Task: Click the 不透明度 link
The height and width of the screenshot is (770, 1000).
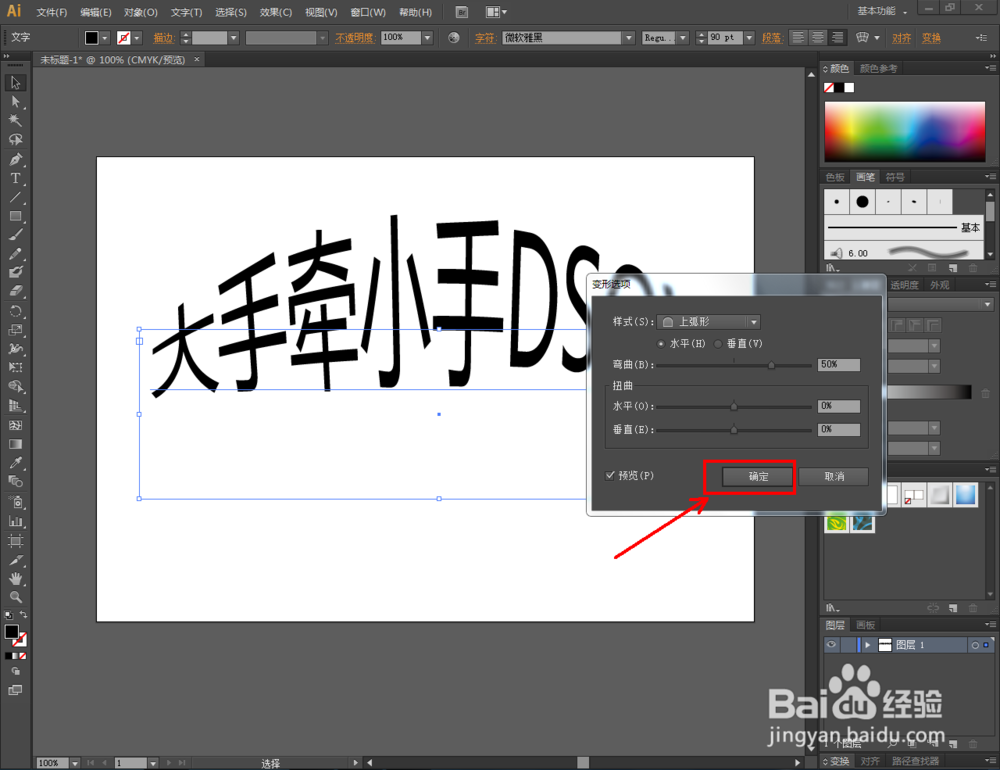Action: coord(355,38)
